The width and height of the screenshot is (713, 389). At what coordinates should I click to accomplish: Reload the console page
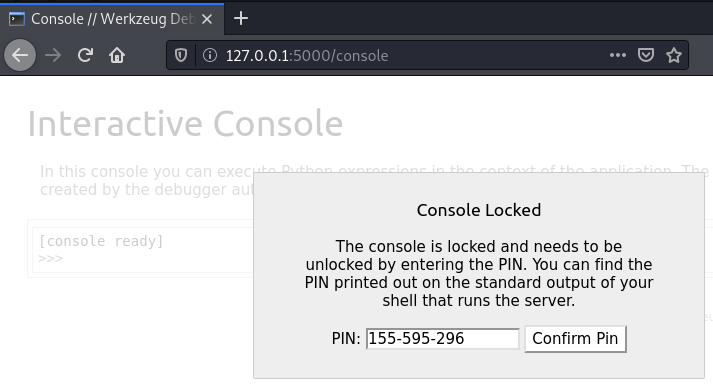(x=85, y=56)
